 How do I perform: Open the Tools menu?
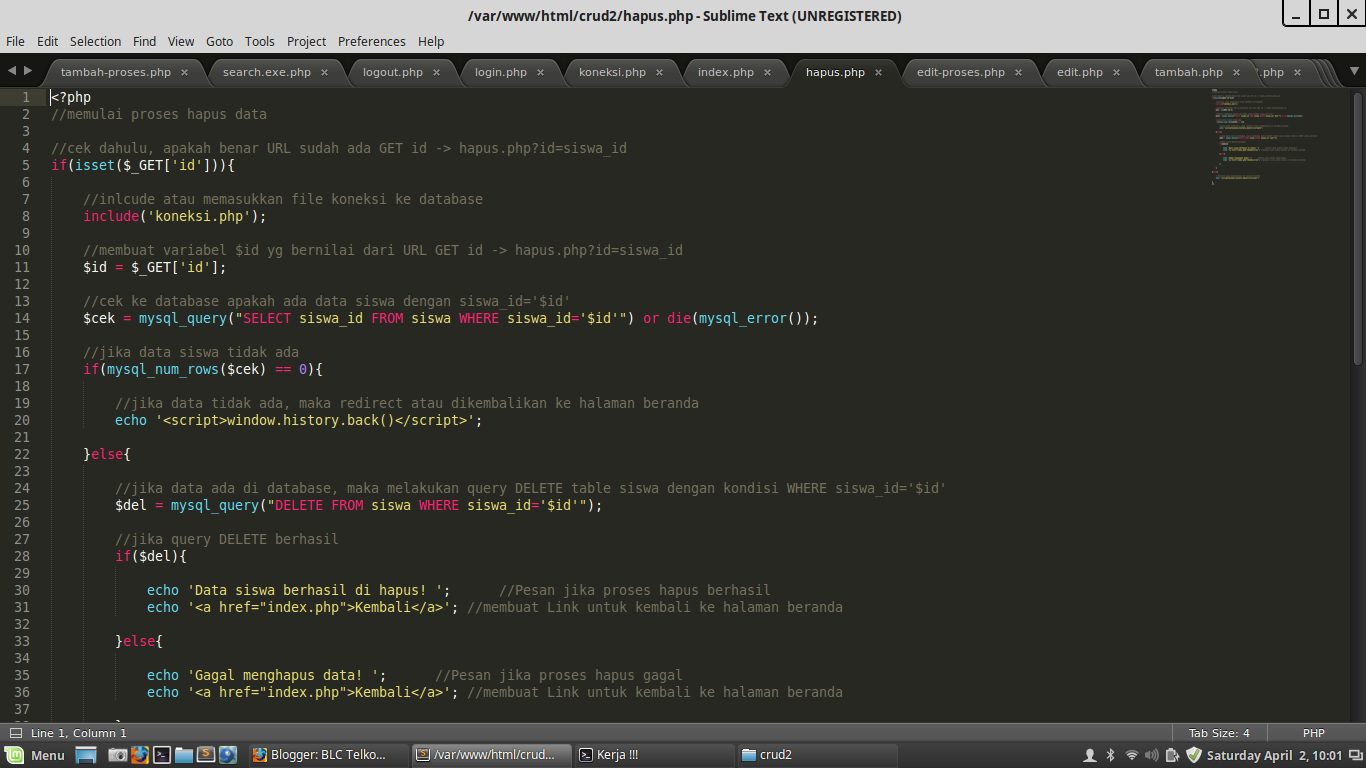tap(260, 41)
